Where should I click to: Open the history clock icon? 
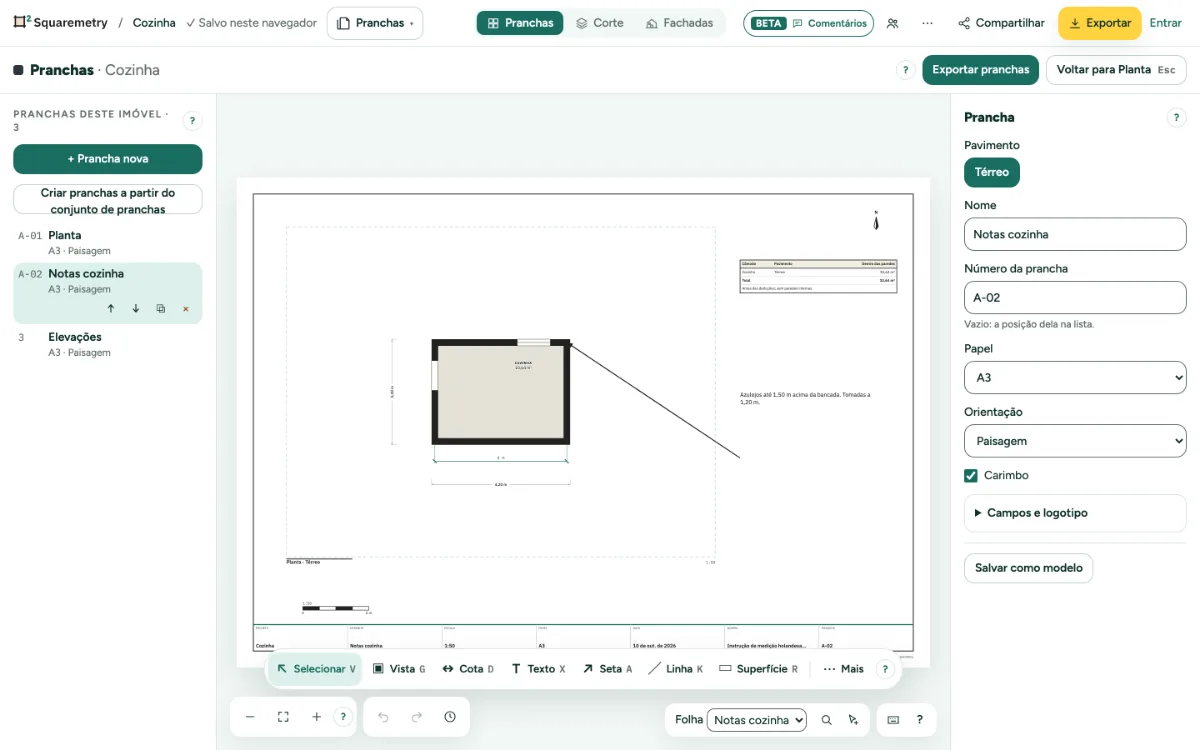(x=450, y=717)
